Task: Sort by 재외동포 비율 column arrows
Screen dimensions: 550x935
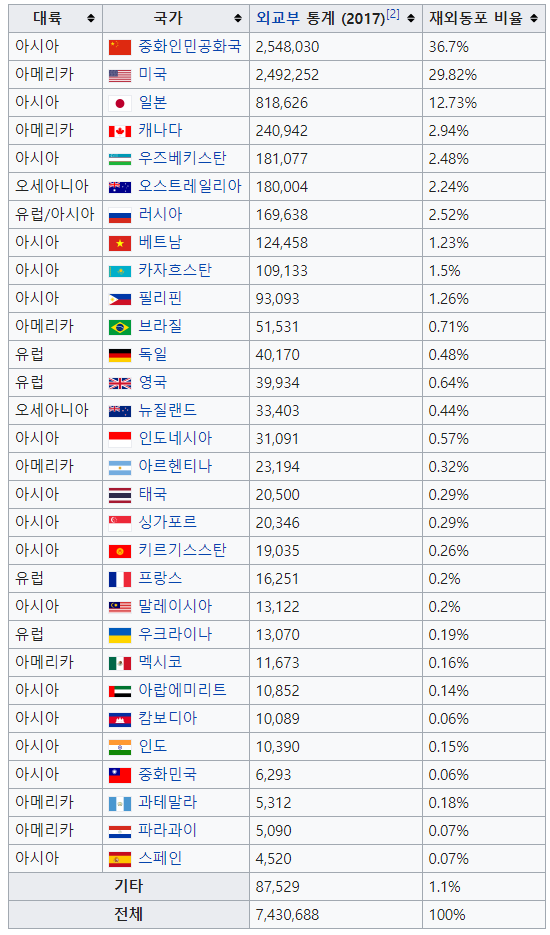Action: click(533, 18)
